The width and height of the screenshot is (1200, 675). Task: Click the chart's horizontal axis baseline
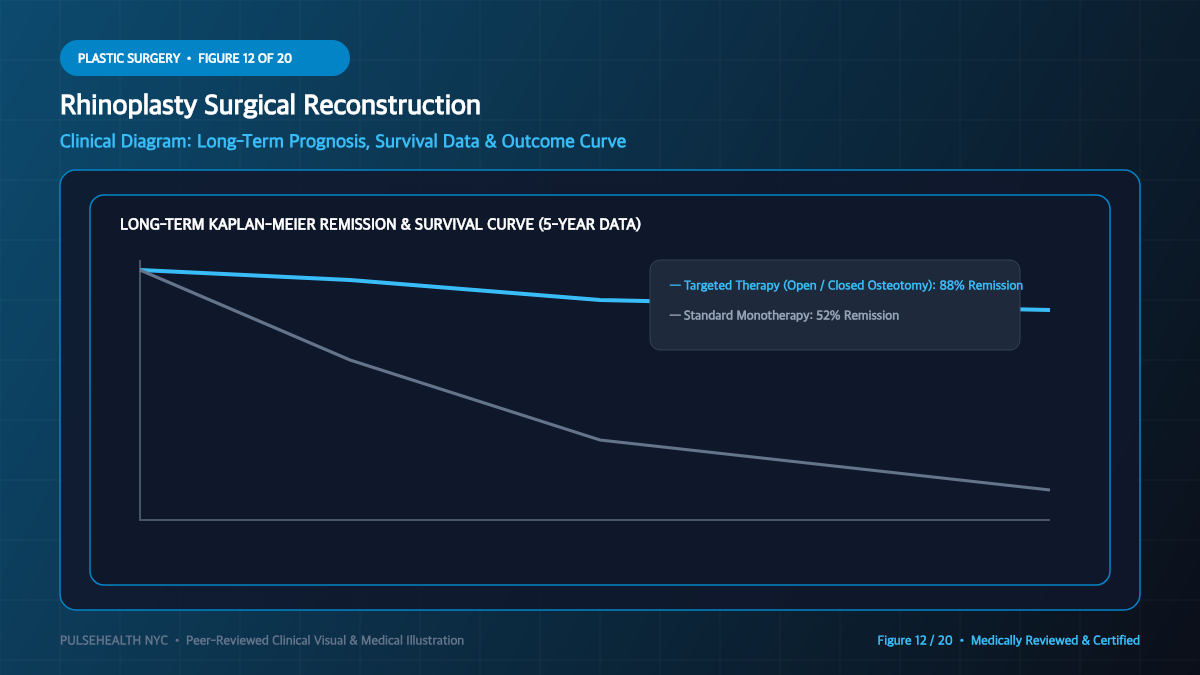click(x=595, y=520)
